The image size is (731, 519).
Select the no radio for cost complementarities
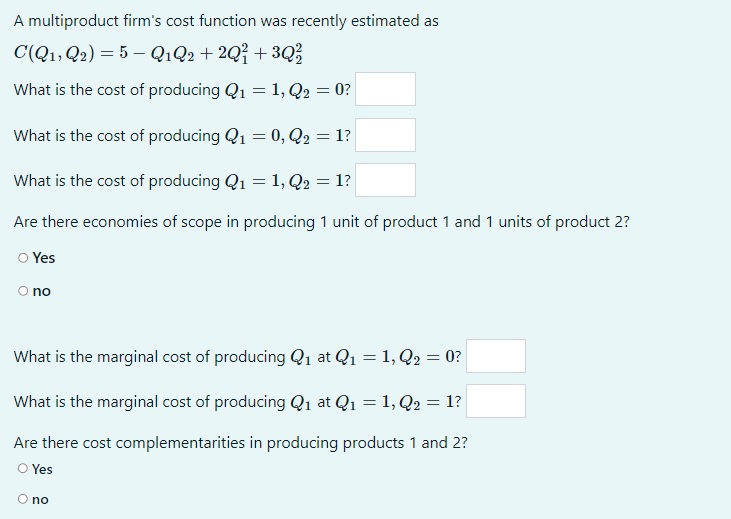tap(23, 499)
